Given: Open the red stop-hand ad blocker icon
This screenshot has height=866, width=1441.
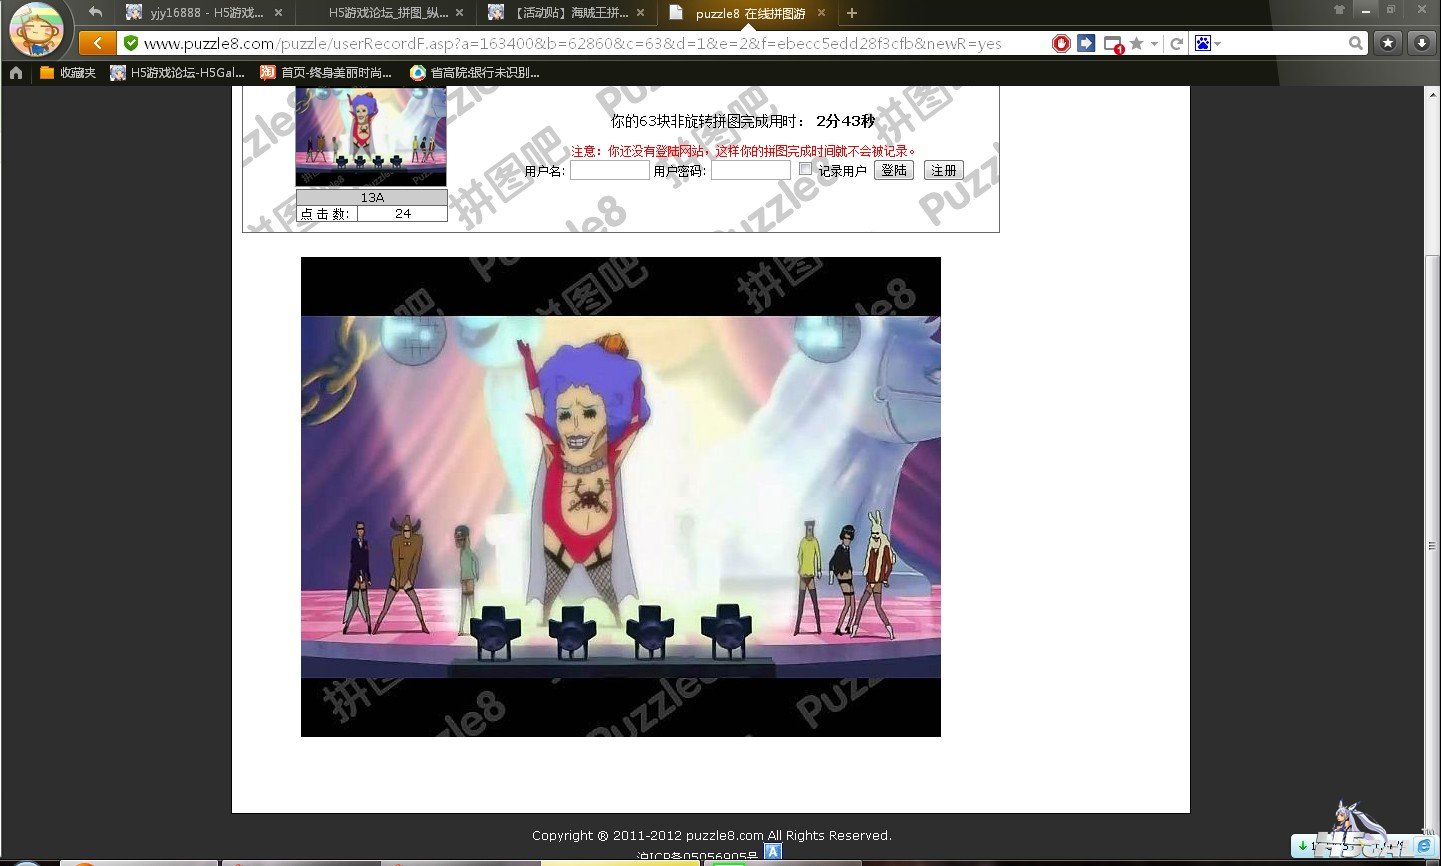Looking at the screenshot, I should (x=1061, y=43).
